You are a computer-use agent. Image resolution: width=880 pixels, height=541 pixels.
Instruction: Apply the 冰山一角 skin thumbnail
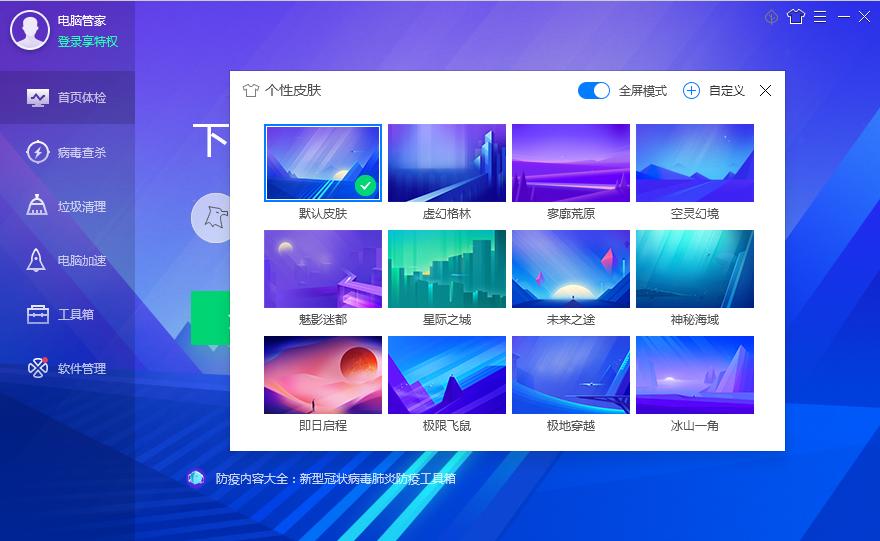(695, 375)
